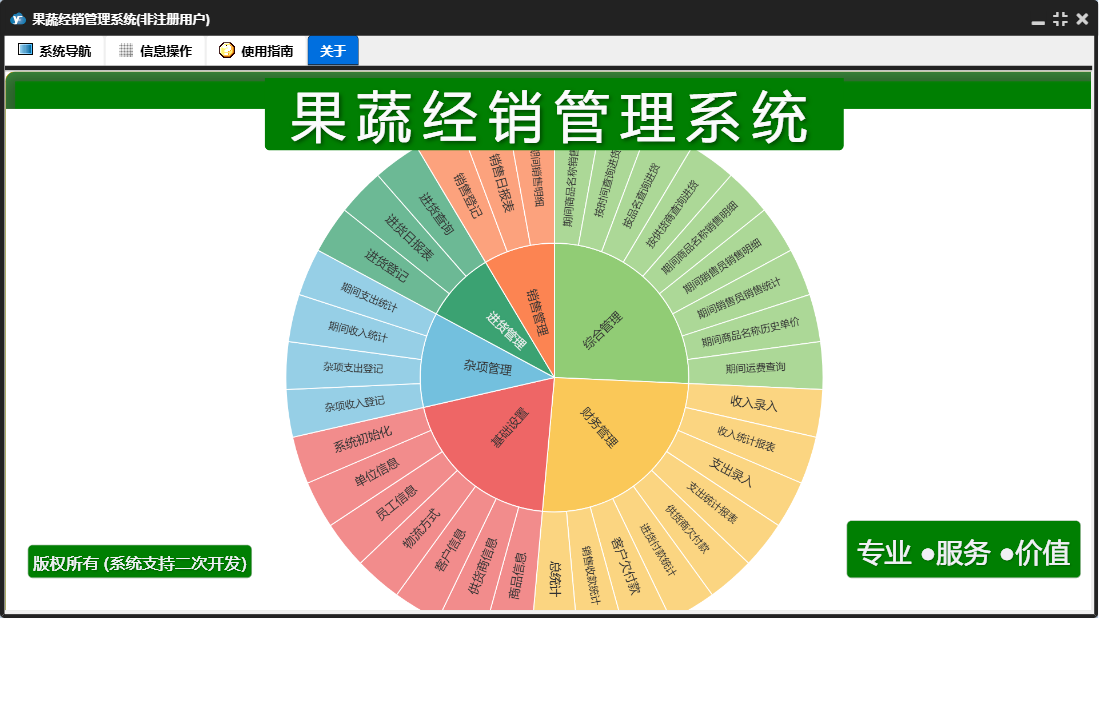Click the 期间销售员销售明细 segment
The height and width of the screenshot is (723, 1099).
(722, 266)
